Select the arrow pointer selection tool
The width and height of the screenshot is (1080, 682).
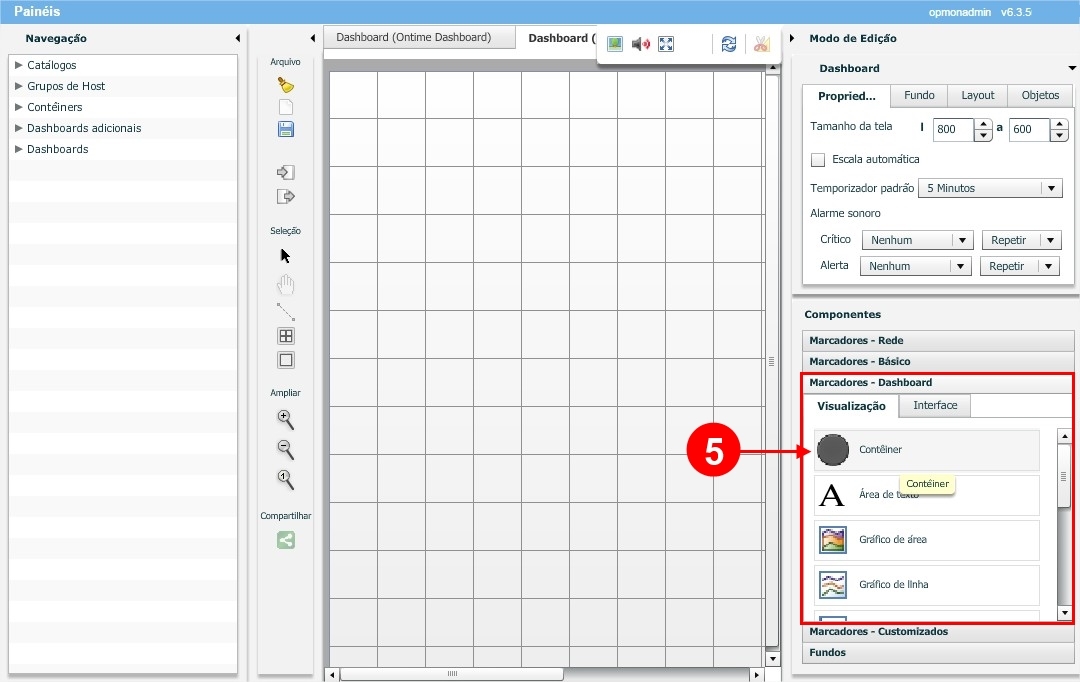(x=285, y=255)
